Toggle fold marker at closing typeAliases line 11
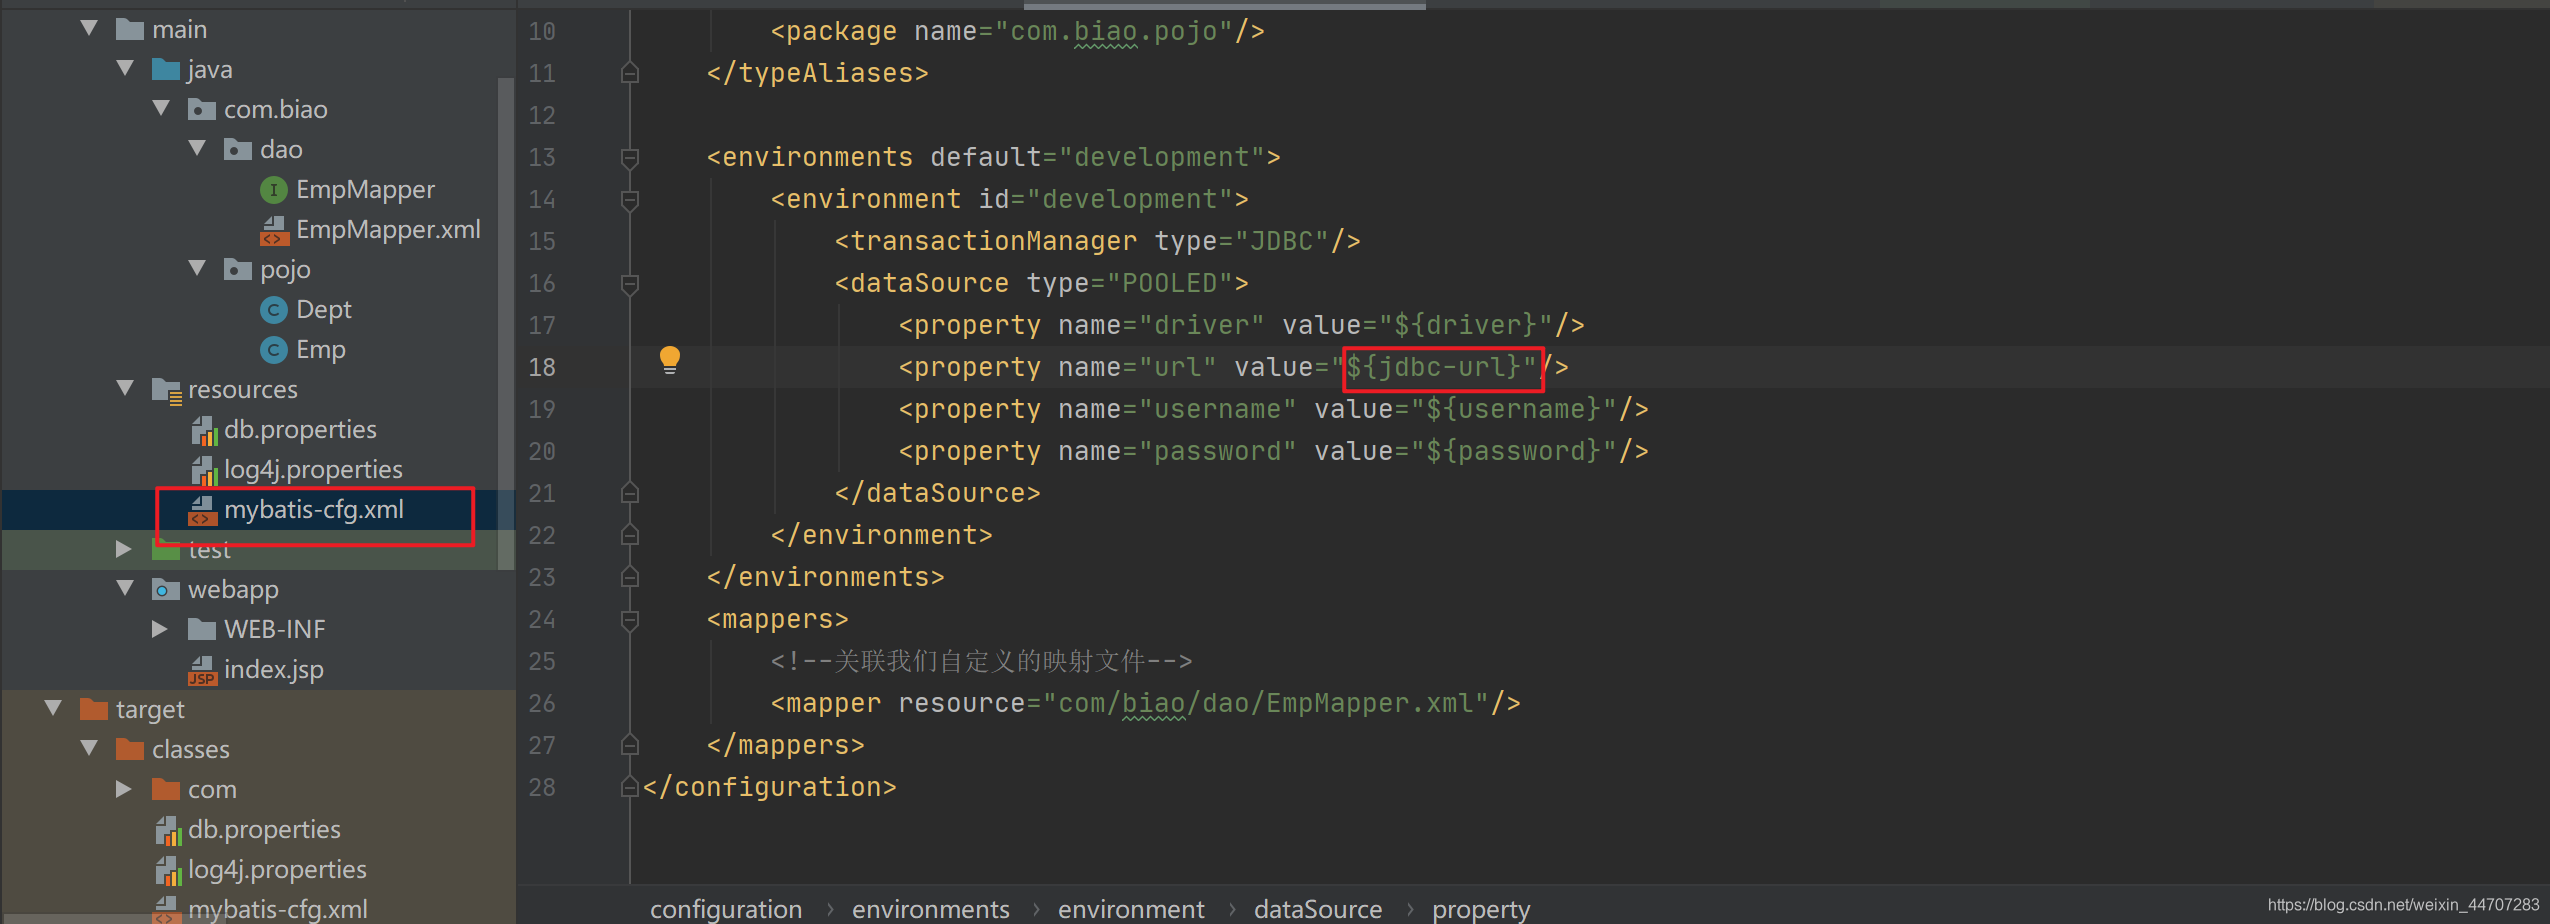This screenshot has height=924, width=2550. pos(630,73)
